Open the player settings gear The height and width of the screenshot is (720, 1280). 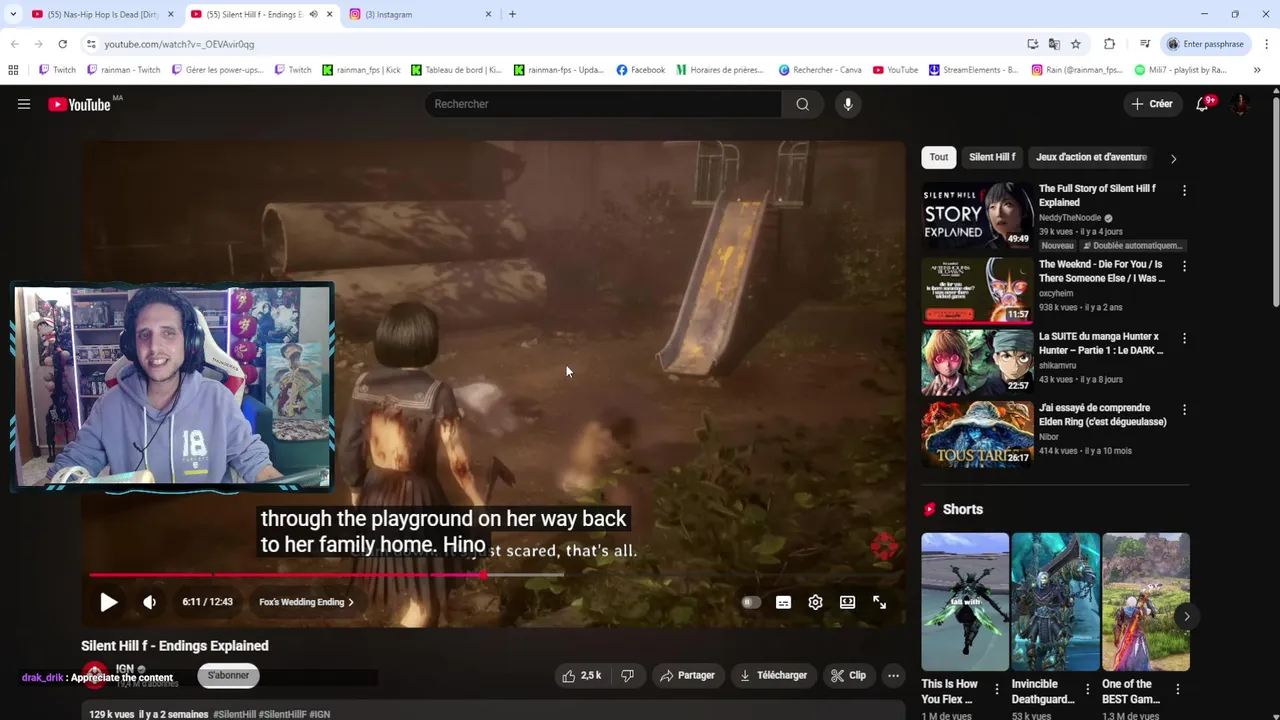tap(815, 602)
